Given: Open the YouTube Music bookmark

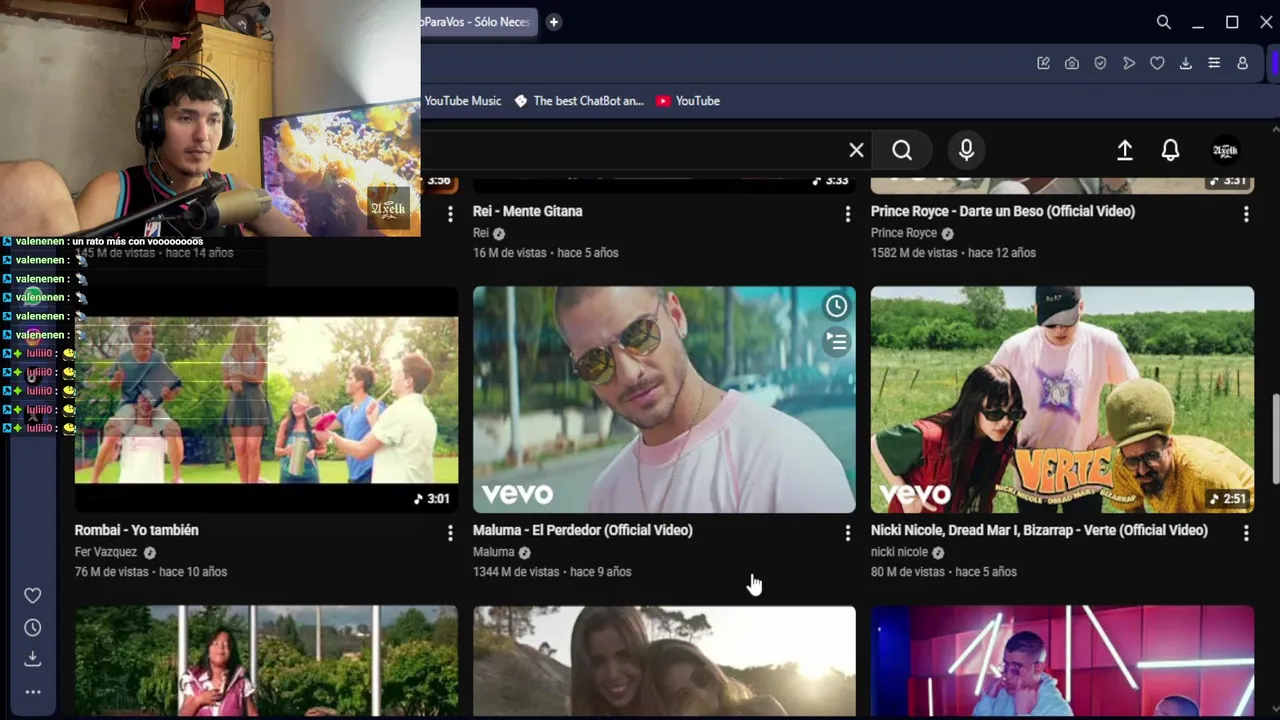Looking at the screenshot, I should (x=462, y=101).
